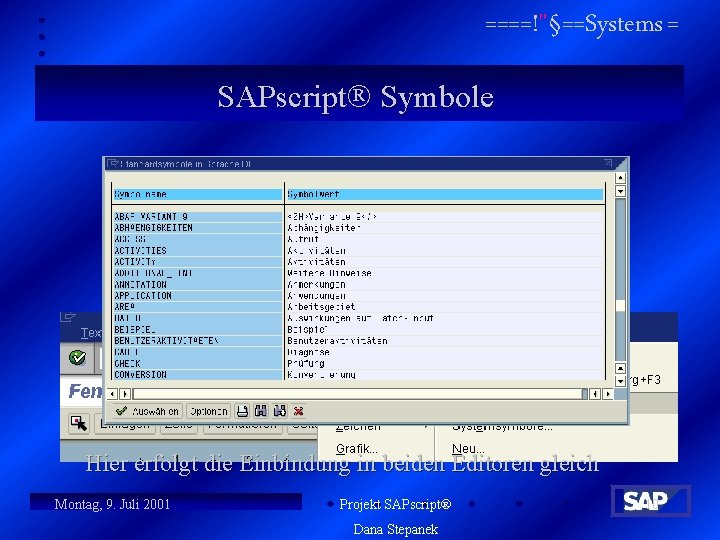
Task: Click the dialog title bar menu icon
Action: pos(112,163)
